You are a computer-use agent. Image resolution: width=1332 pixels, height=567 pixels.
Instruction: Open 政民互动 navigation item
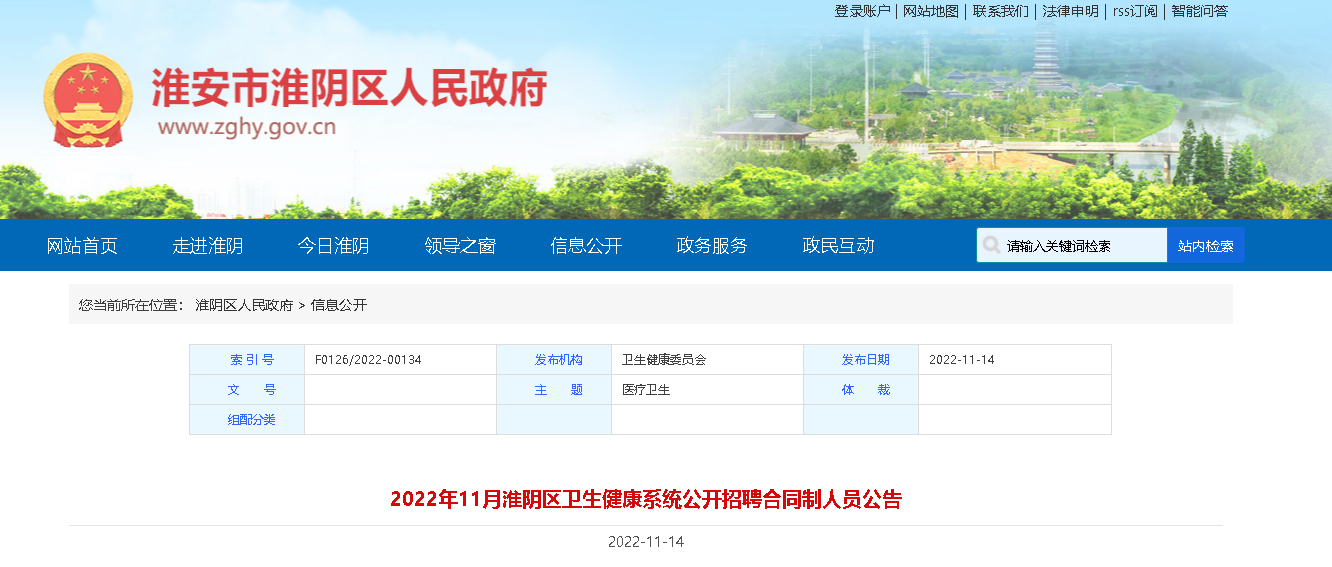pyautogui.click(x=838, y=246)
